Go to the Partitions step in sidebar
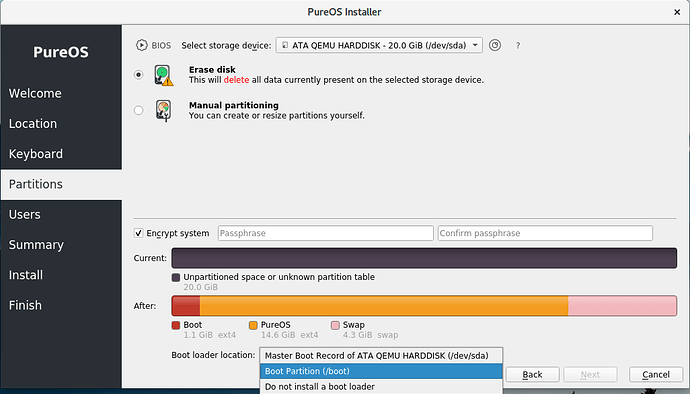Screen dimensions: 690x394 [x=61, y=184]
